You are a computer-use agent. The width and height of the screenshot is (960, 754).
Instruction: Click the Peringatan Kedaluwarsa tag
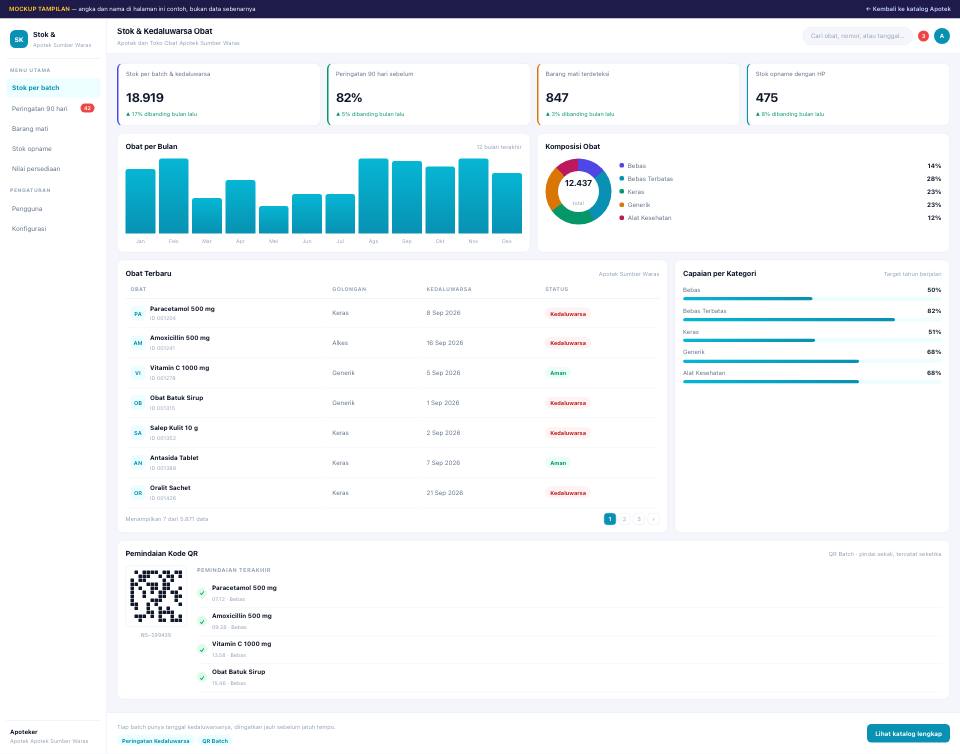pyautogui.click(x=156, y=741)
